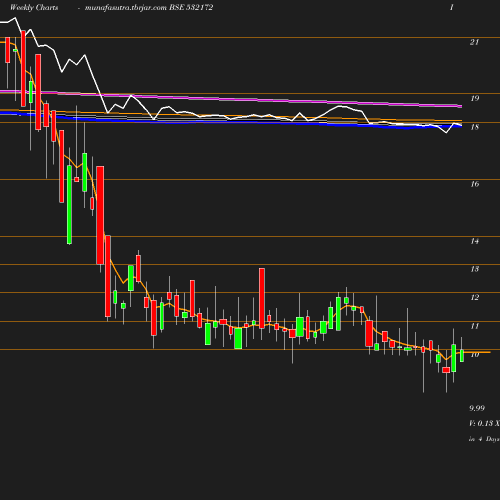
Task: Click the last price value 9.99
Action: tap(477, 408)
